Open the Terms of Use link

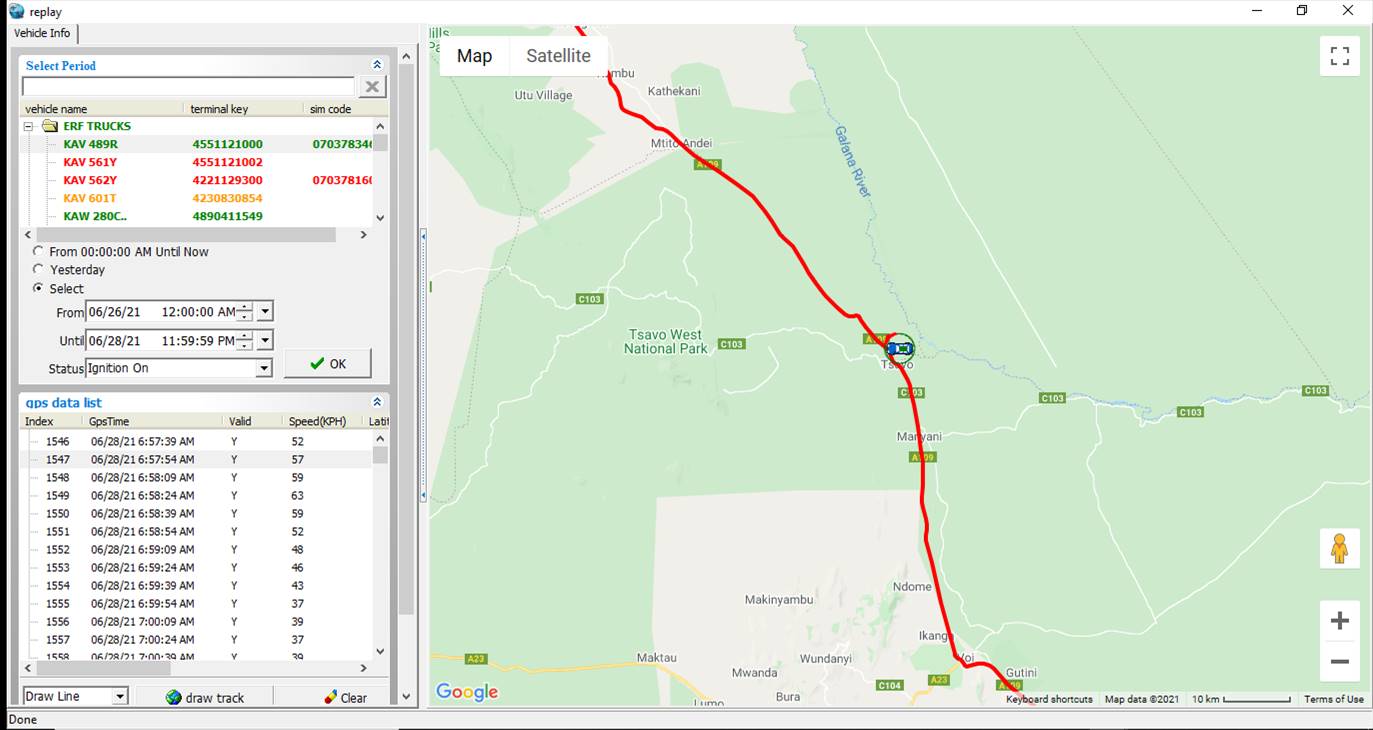1334,699
